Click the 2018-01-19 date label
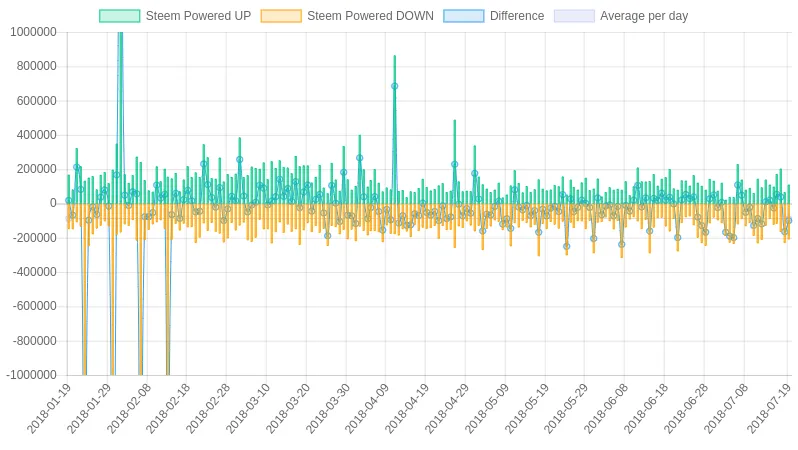The height and width of the screenshot is (450, 798). 49,408
